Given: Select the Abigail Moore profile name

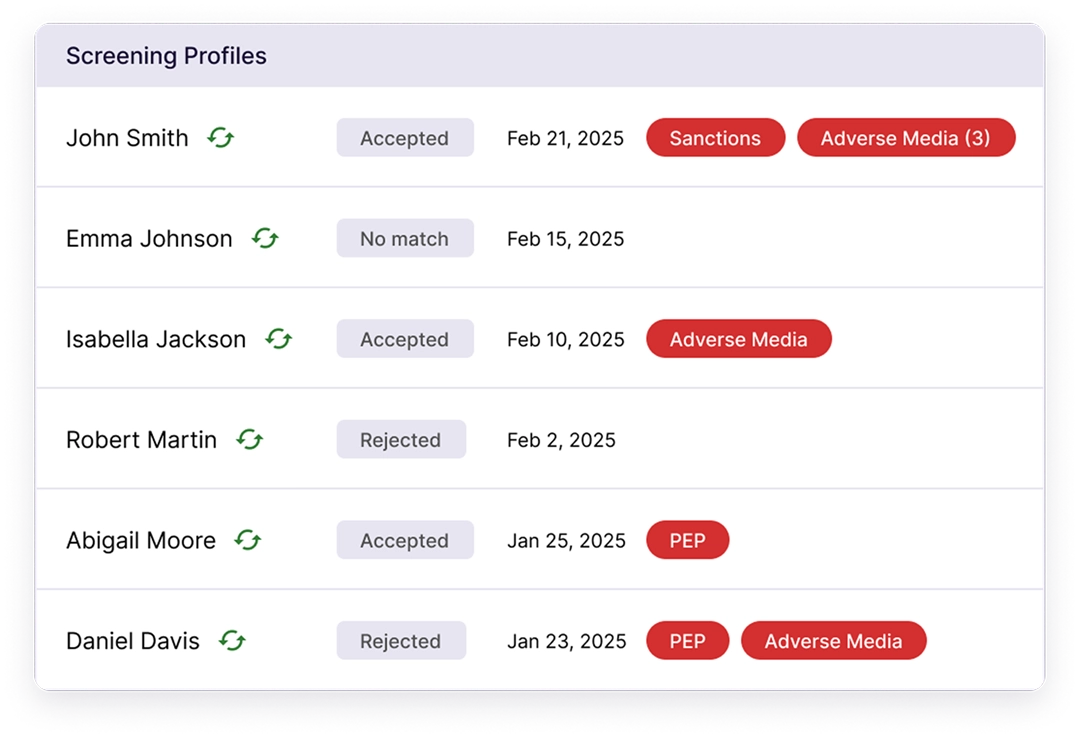Looking at the screenshot, I should click(141, 541).
